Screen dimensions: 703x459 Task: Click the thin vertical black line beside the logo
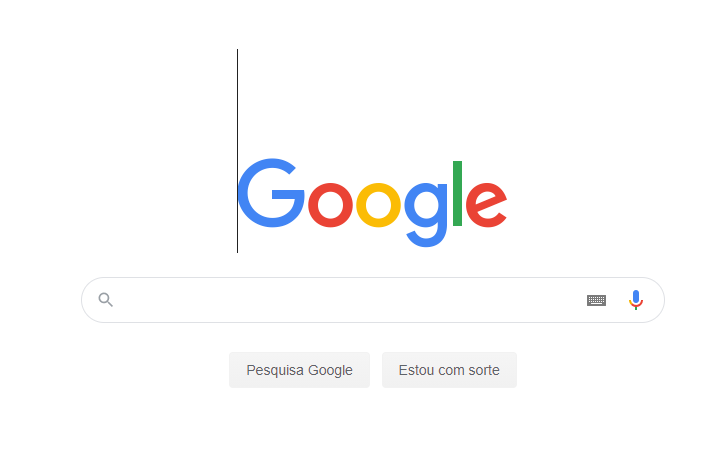(x=237, y=151)
